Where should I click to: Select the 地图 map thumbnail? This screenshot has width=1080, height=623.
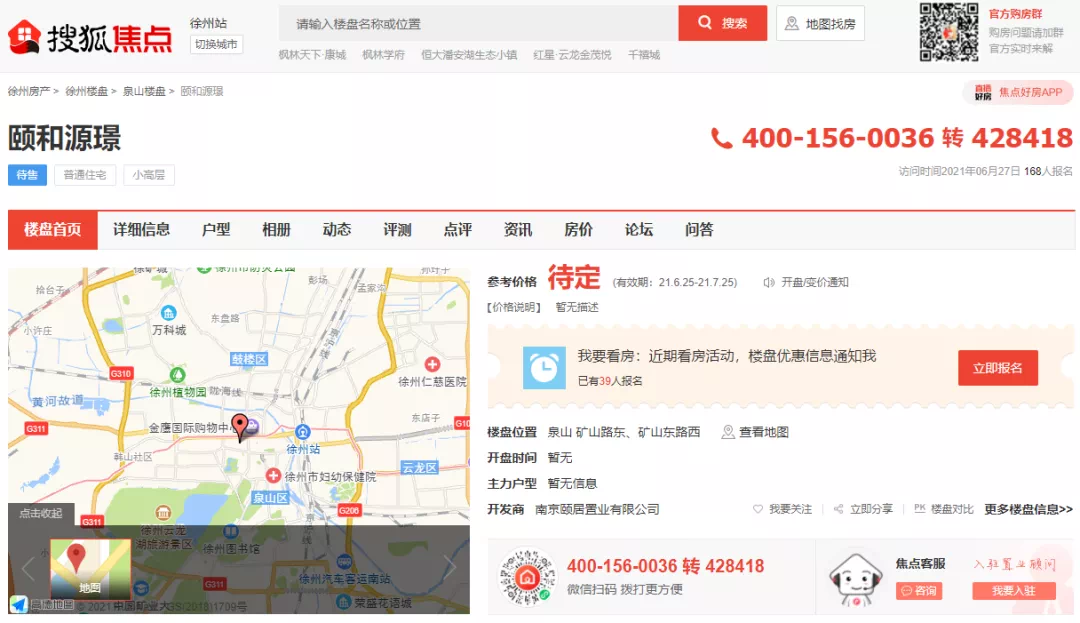90,569
